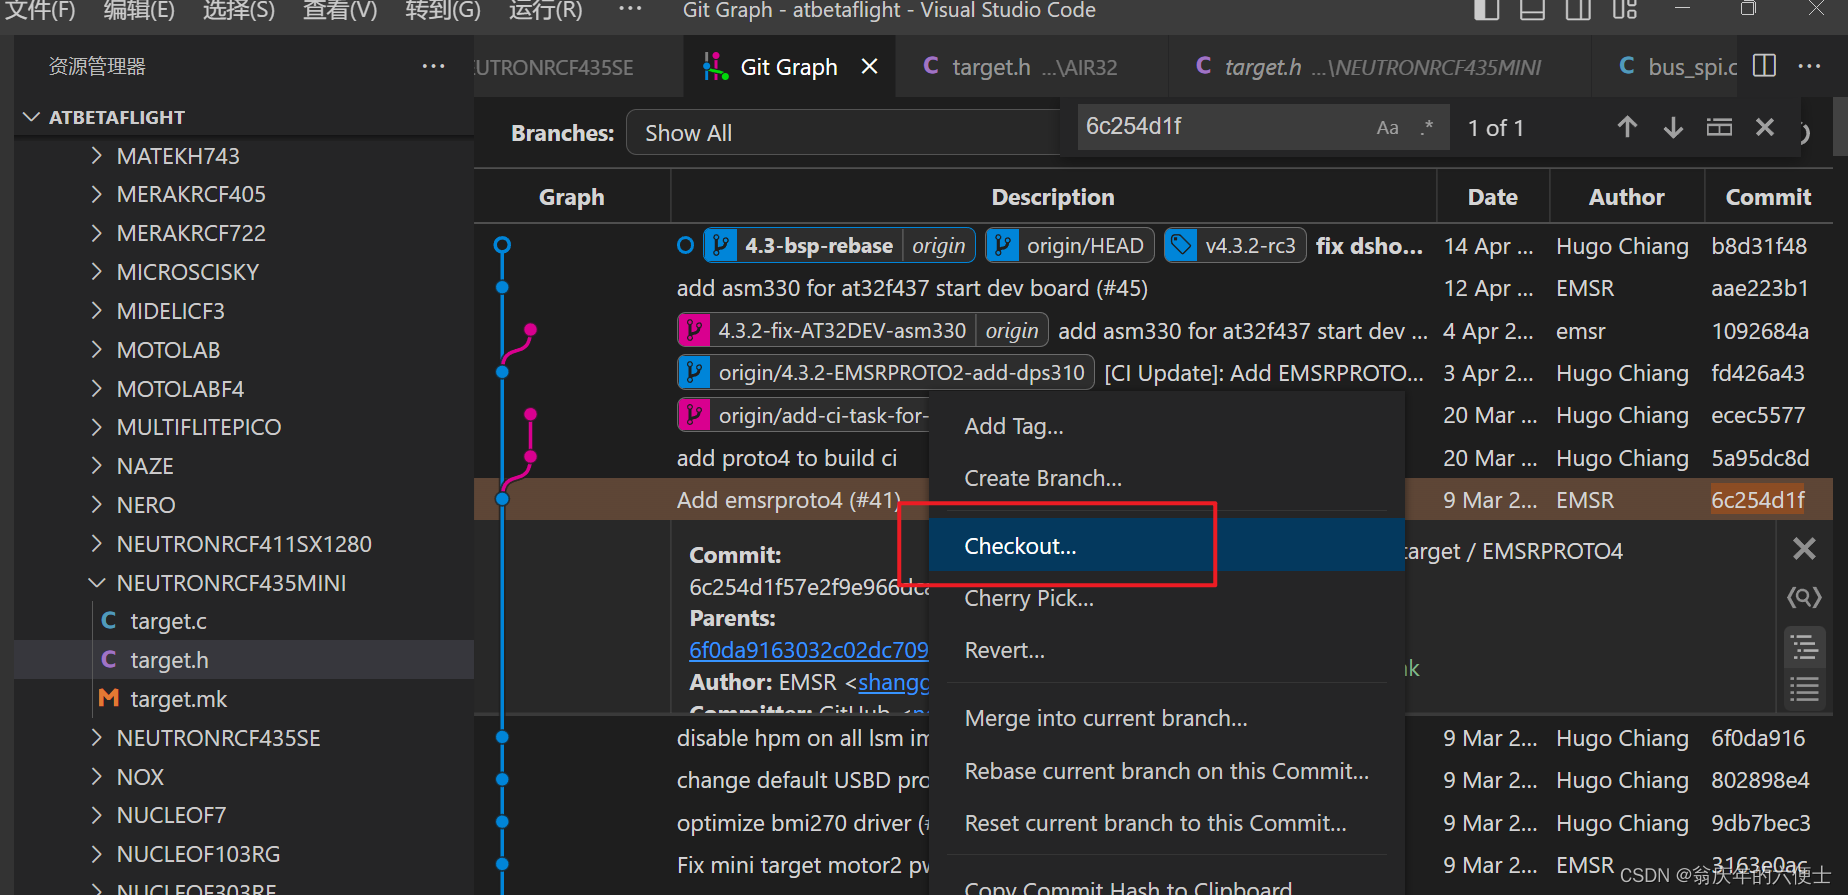Select Merge into current branch item
1848x895 pixels.
(x=1166, y=718)
